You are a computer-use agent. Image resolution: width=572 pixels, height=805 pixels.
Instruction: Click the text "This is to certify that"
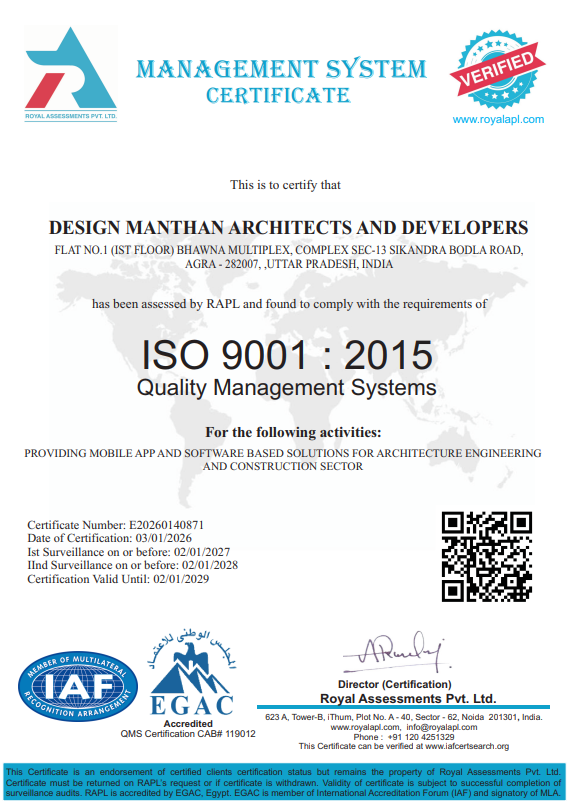[x=285, y=185]
